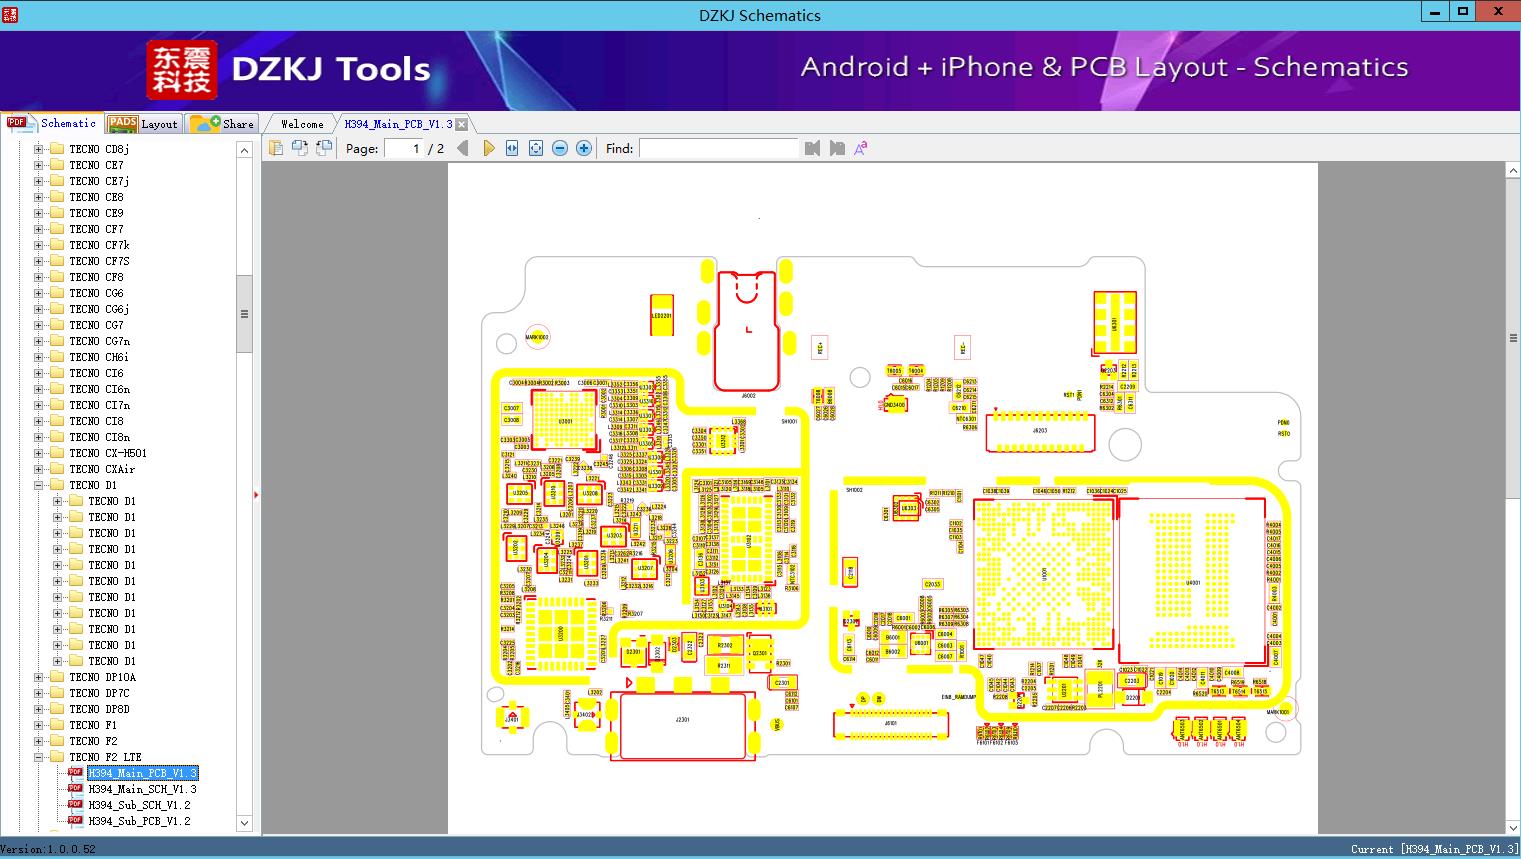
Task: Click the fit-width icon in the PDF toolbar
Action: [x=512, y=148]
